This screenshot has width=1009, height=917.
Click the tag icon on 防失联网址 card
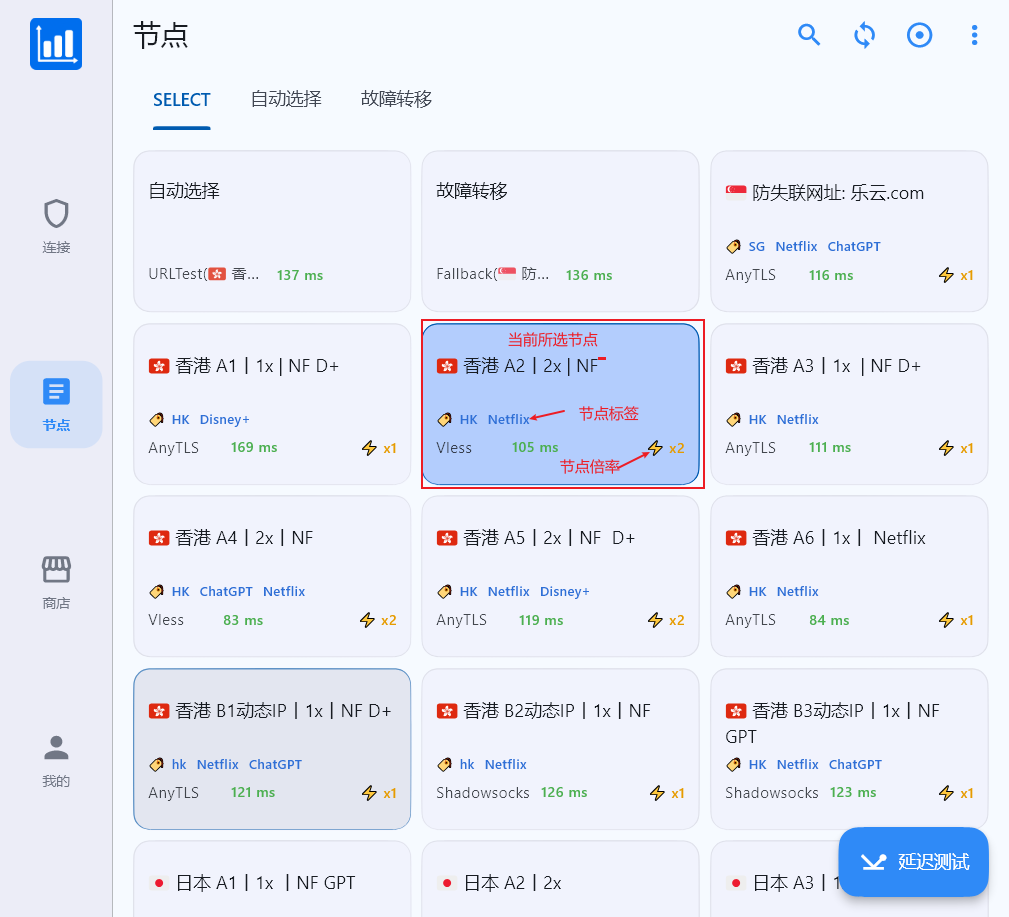[x=733, y=246]
